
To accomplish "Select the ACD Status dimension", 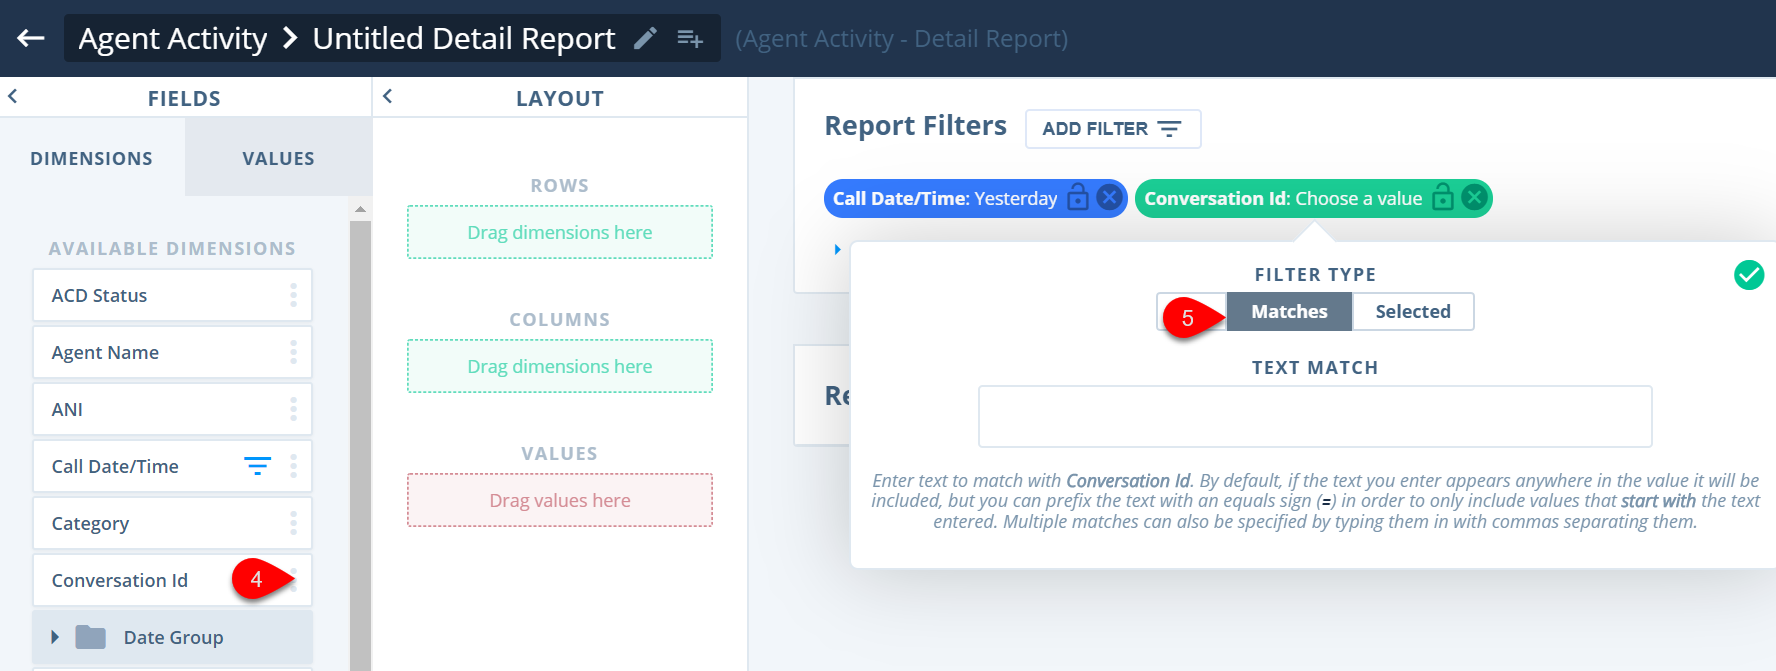I will click(x=172, y=295).
